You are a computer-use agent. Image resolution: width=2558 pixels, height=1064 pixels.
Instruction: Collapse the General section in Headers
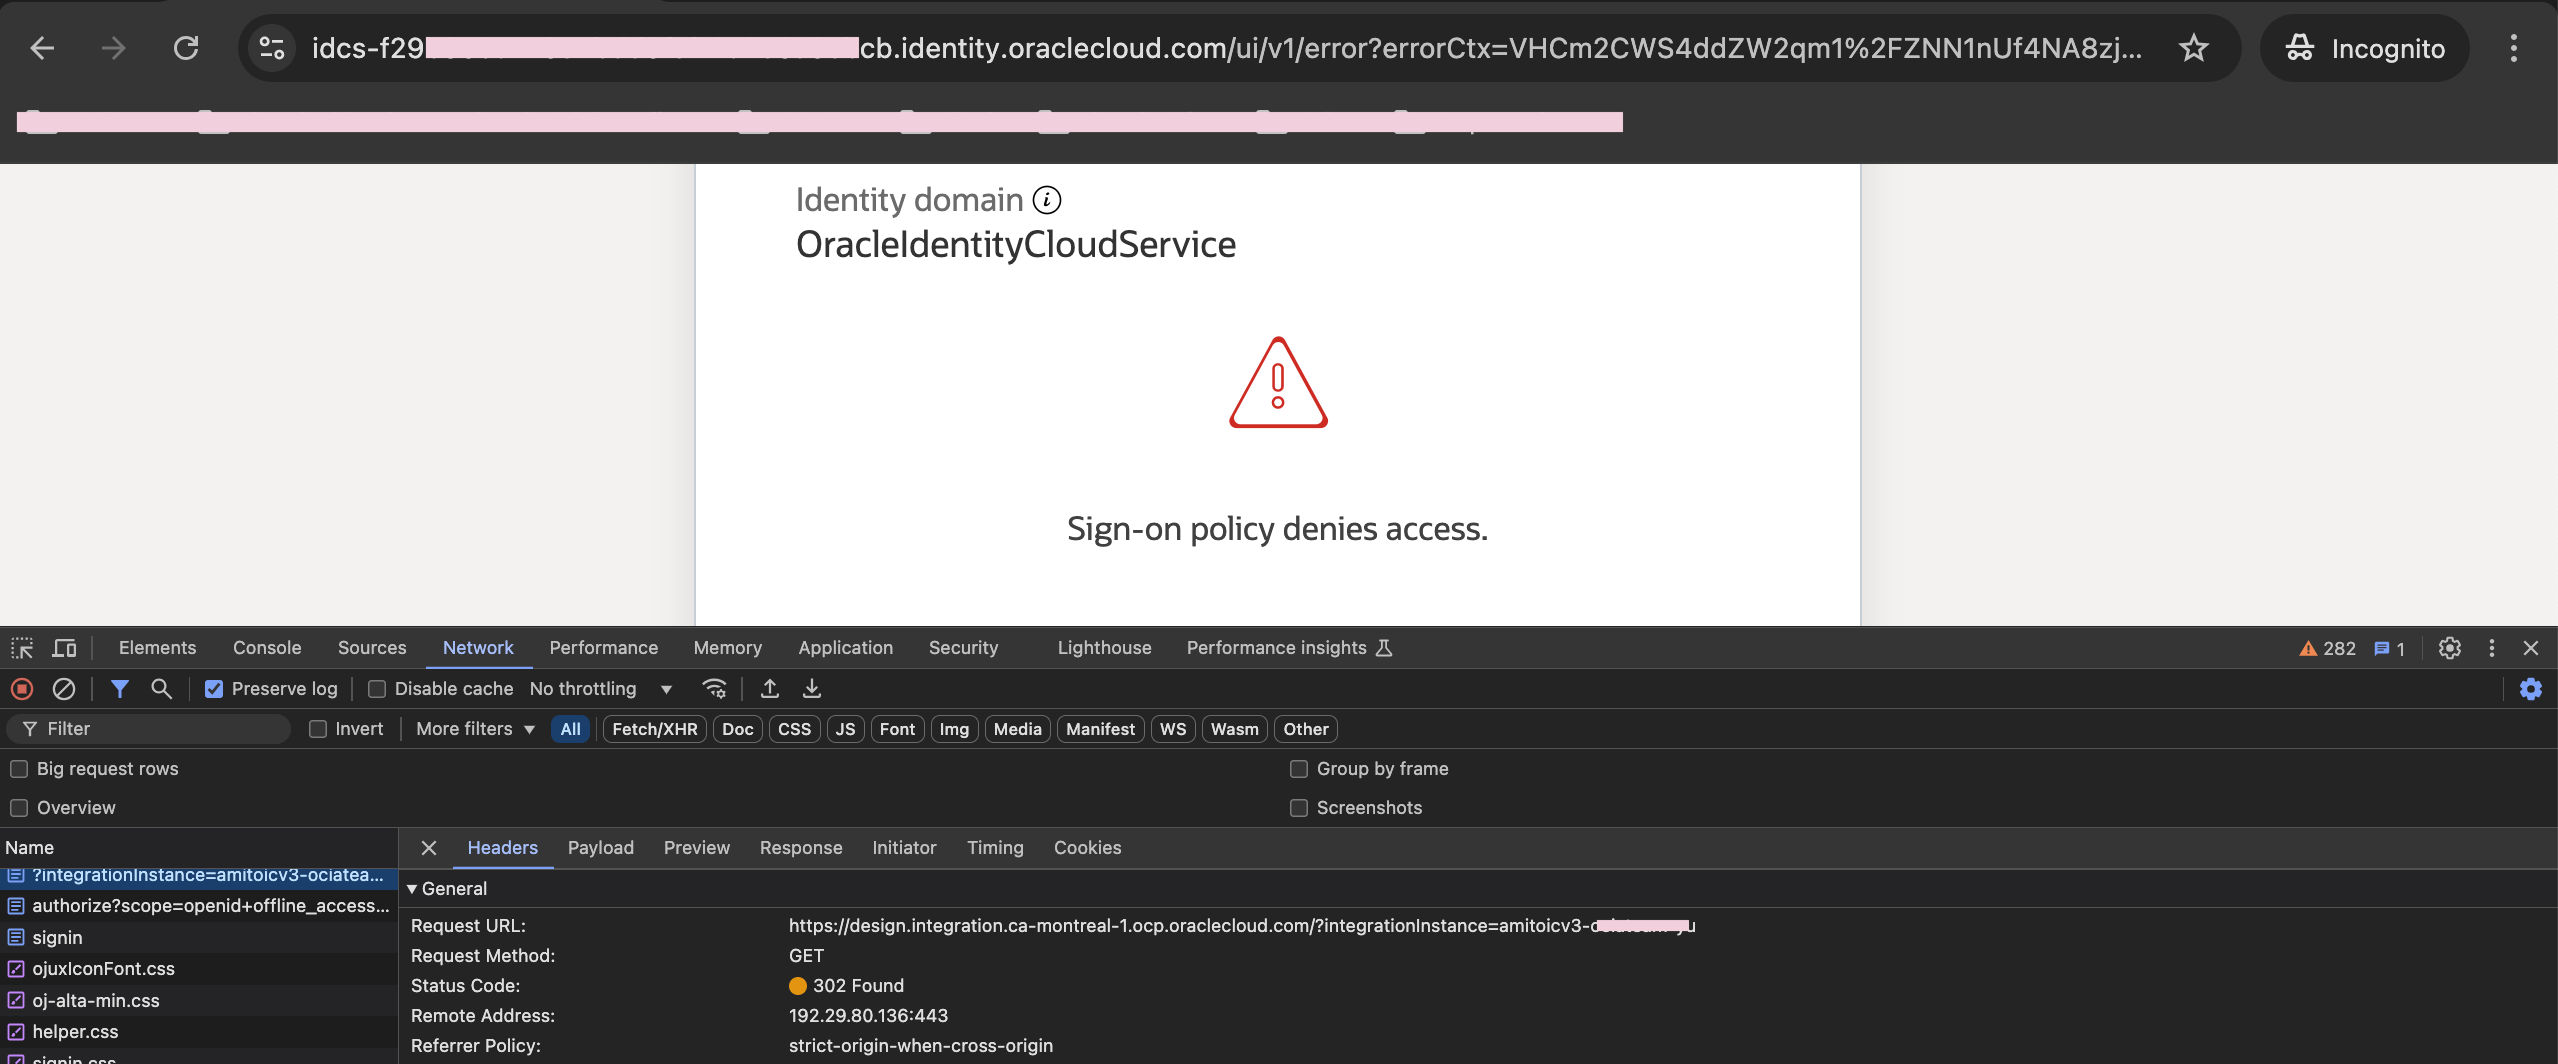tap(412, 888)
